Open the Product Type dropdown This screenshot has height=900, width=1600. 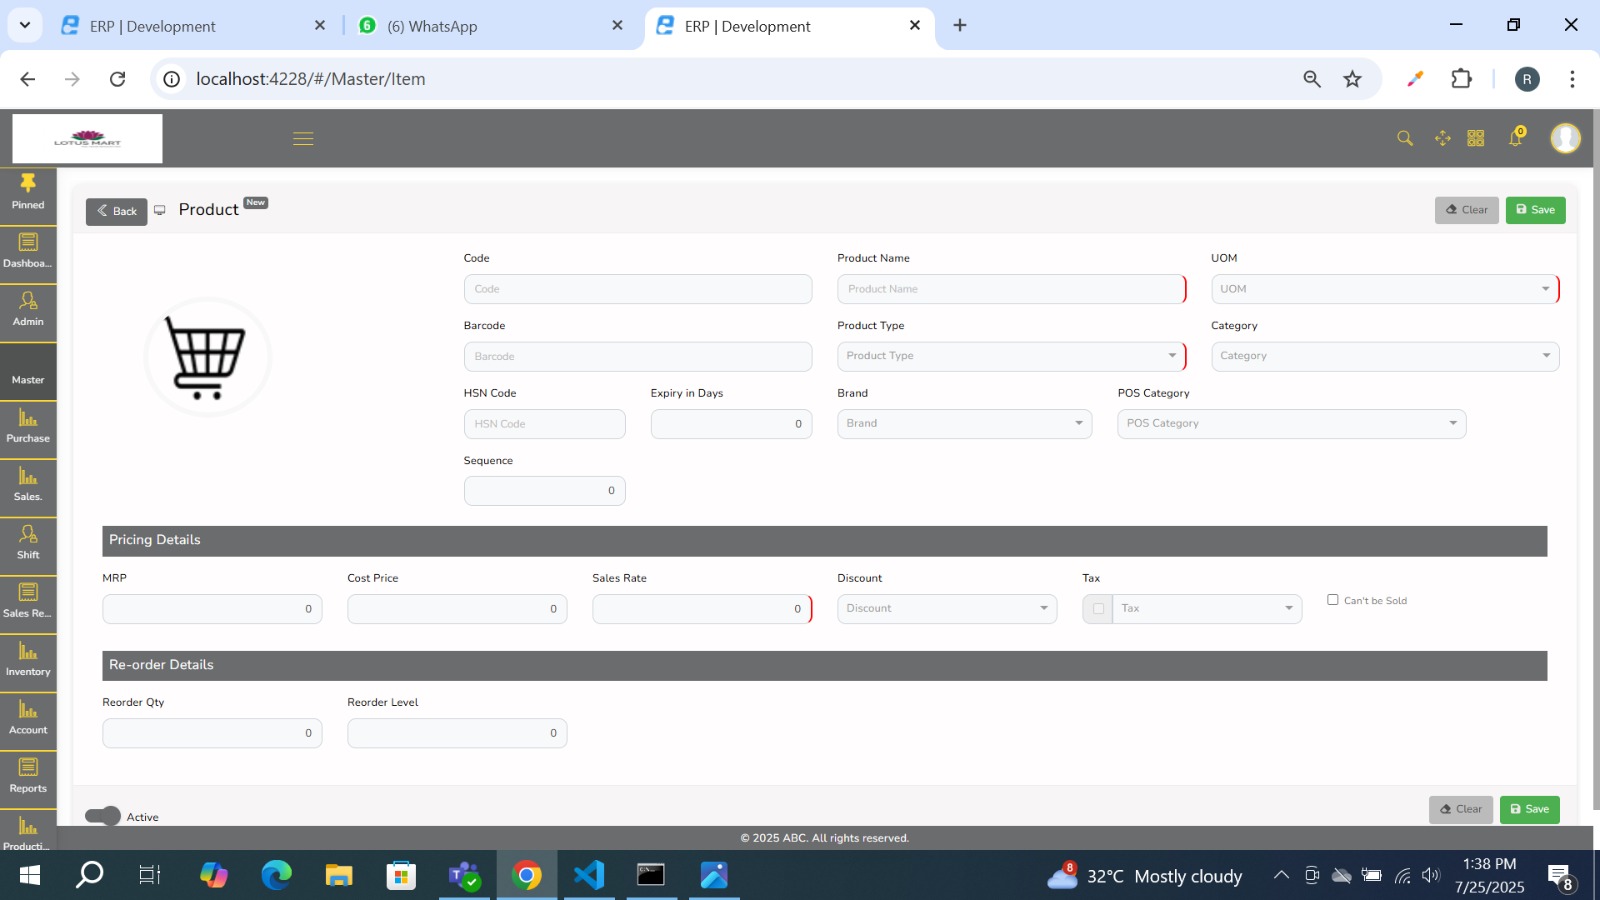point(1010,356)
